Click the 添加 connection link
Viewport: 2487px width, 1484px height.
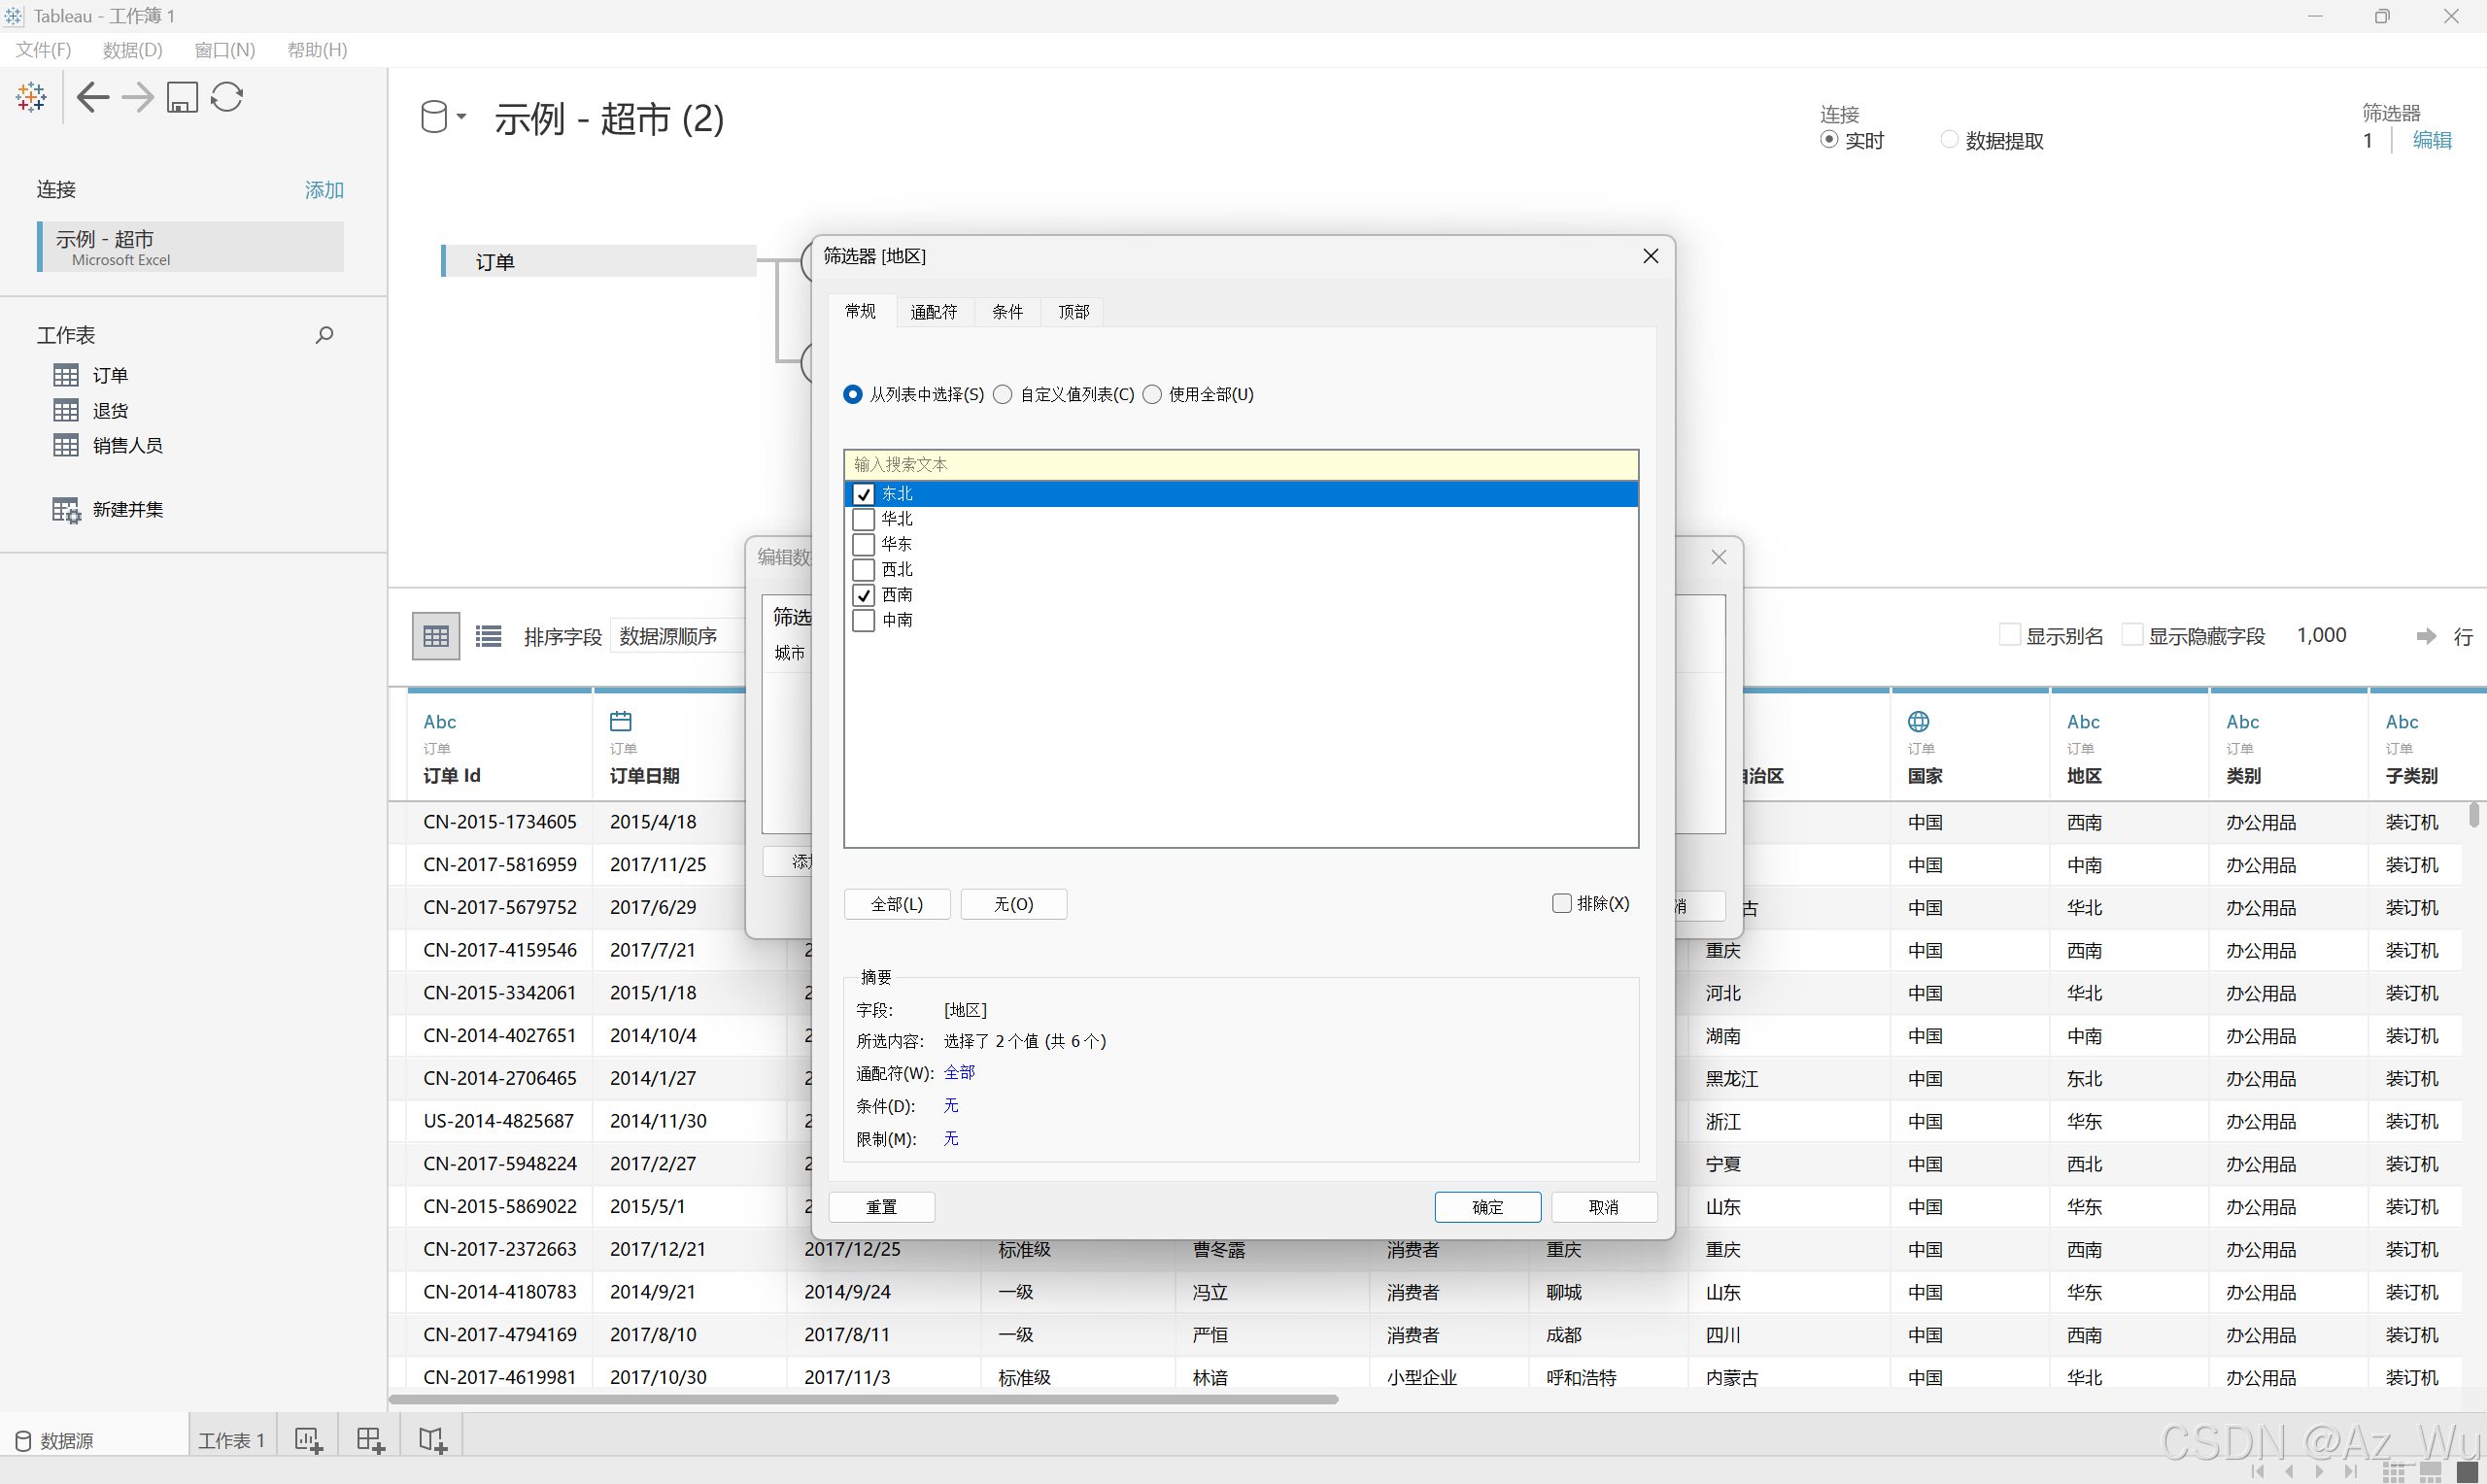(324, 190)
